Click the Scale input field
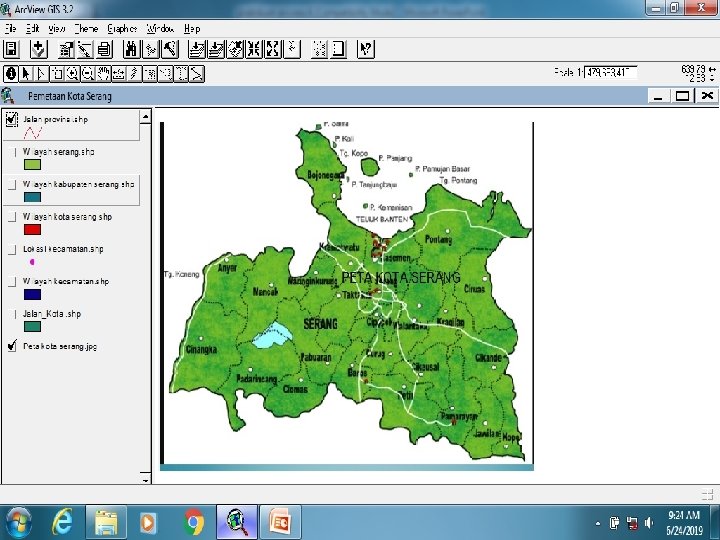This screenshot has height=540, width=720. pyautogui.click(x=610, y=73)
